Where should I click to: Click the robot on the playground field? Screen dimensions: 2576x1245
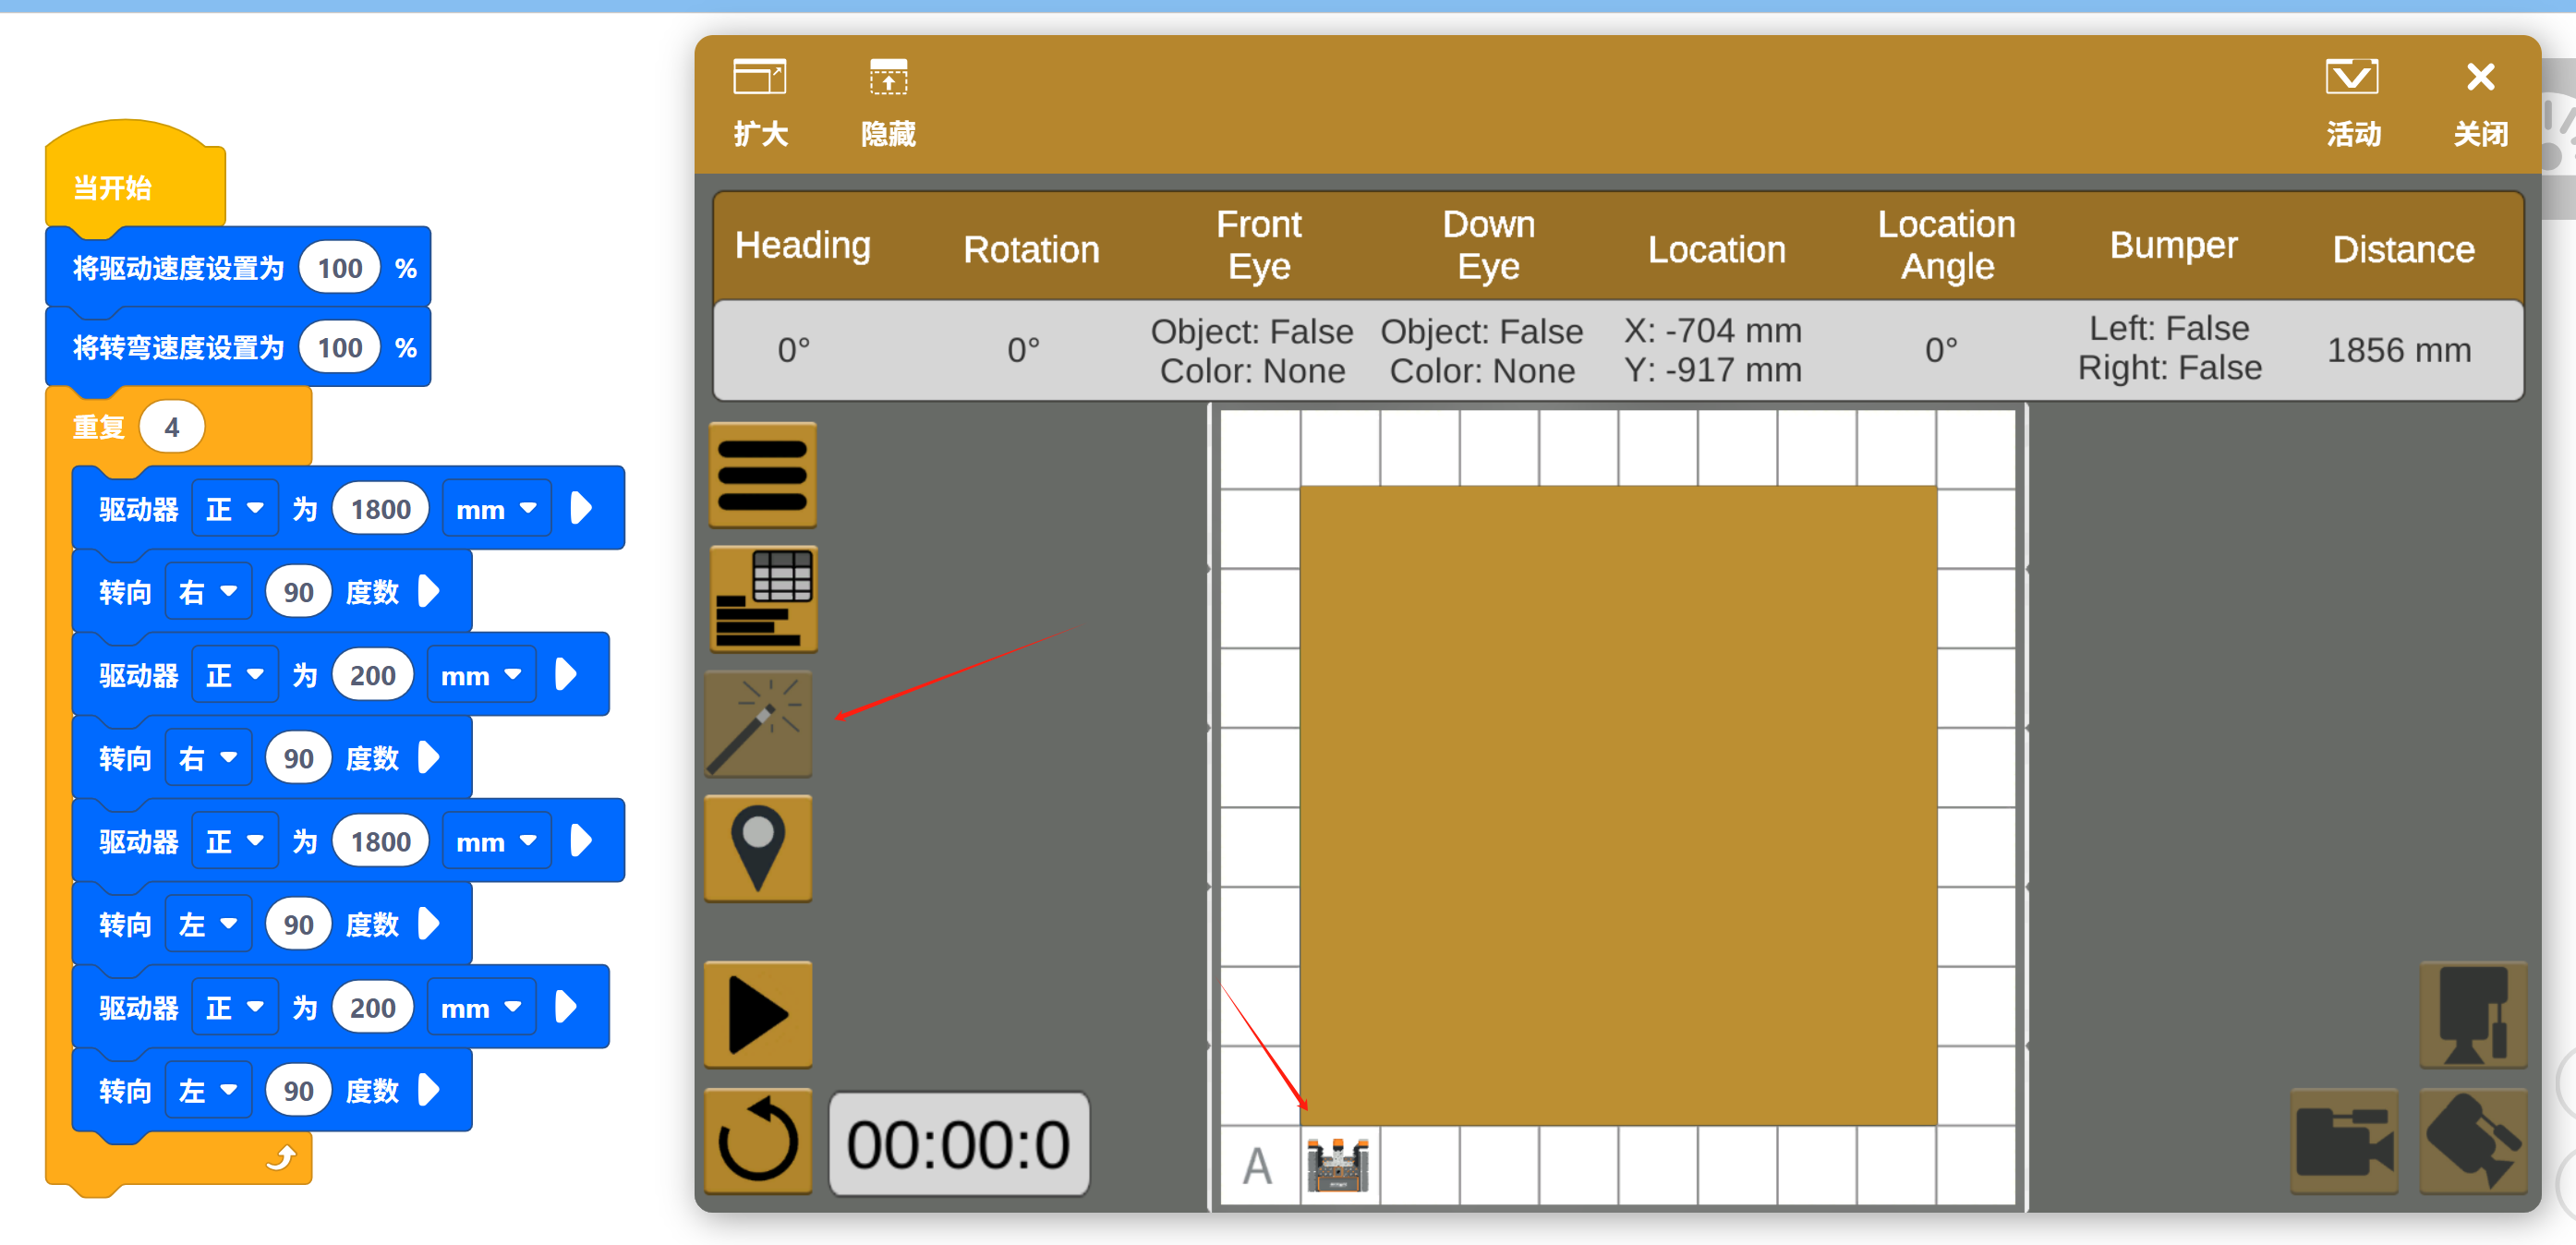(x=1338, y=1165)
